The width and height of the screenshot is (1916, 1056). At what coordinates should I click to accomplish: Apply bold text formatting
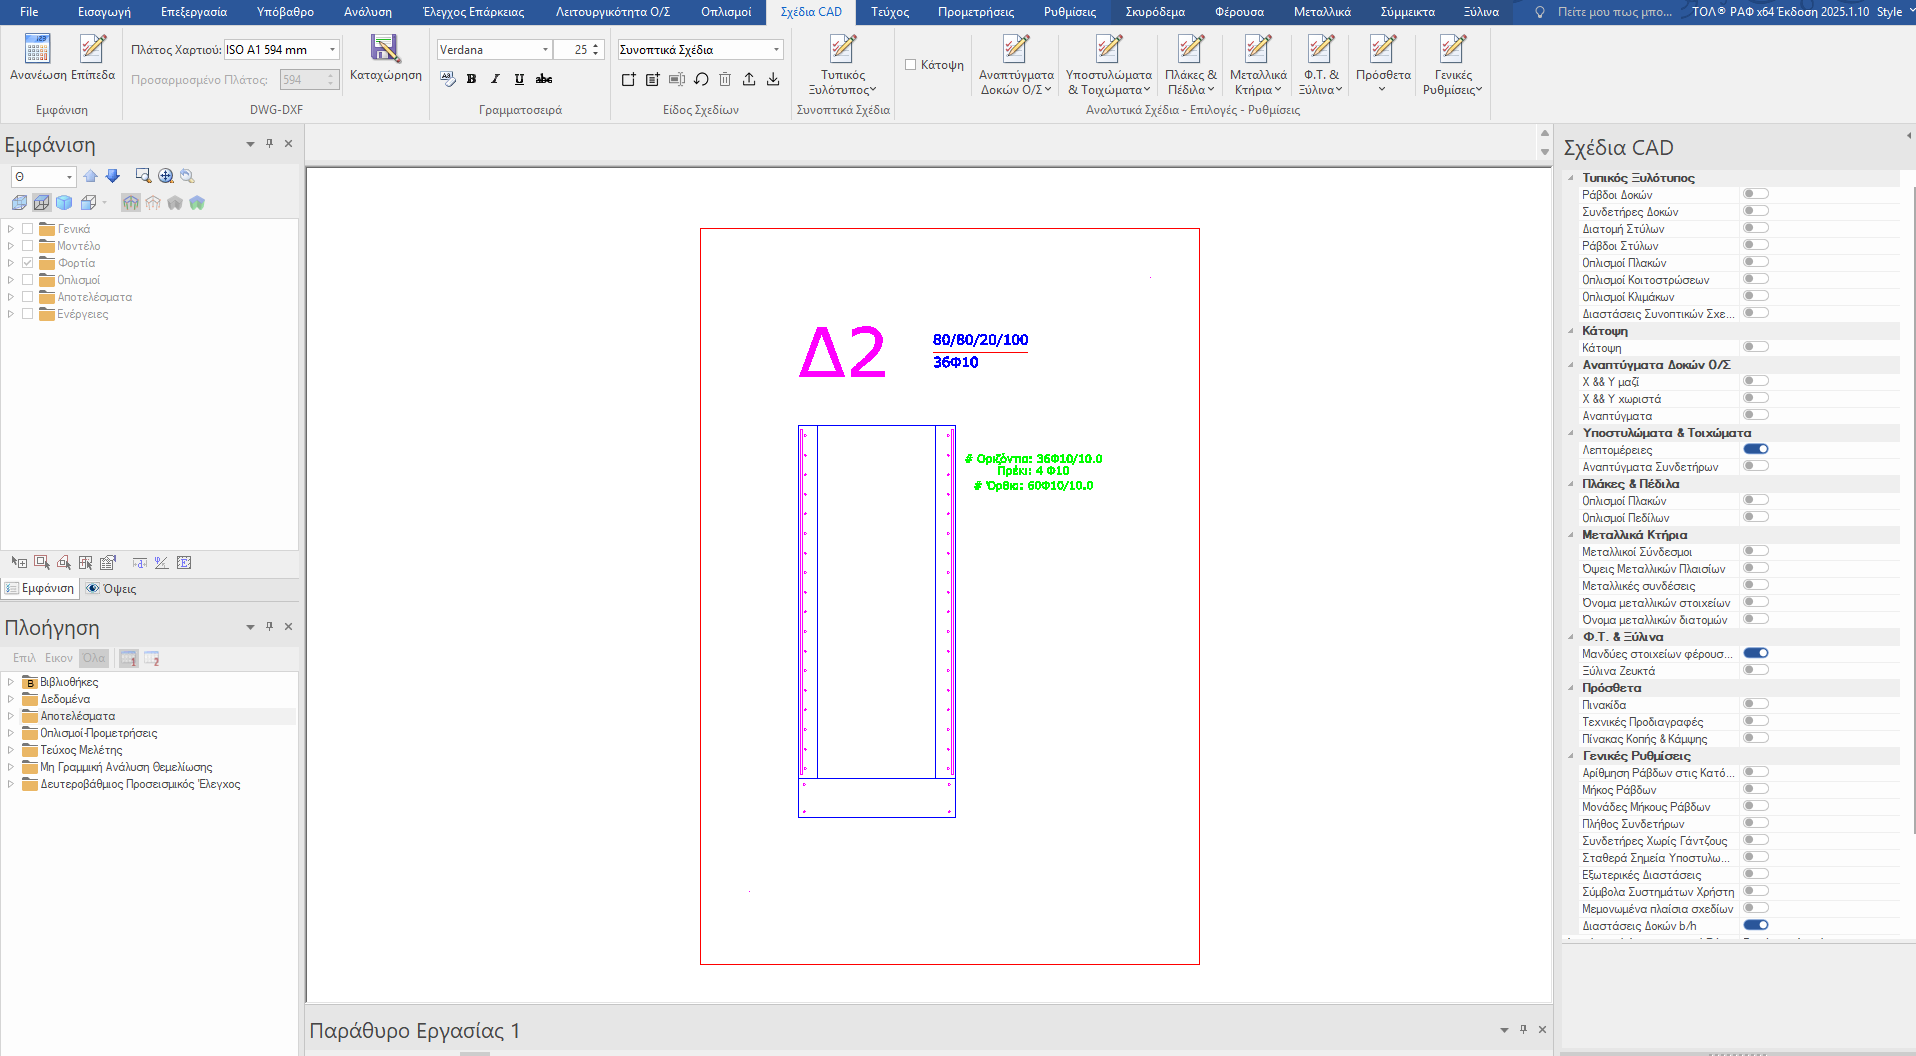pos(471,79)
